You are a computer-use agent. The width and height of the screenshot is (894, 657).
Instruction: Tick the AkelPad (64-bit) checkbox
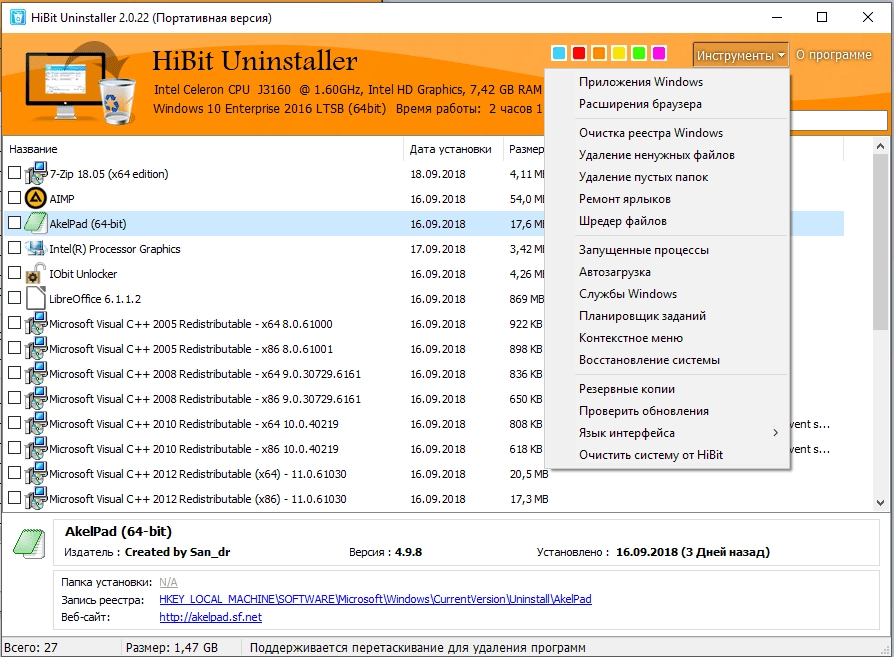[15, 223]
